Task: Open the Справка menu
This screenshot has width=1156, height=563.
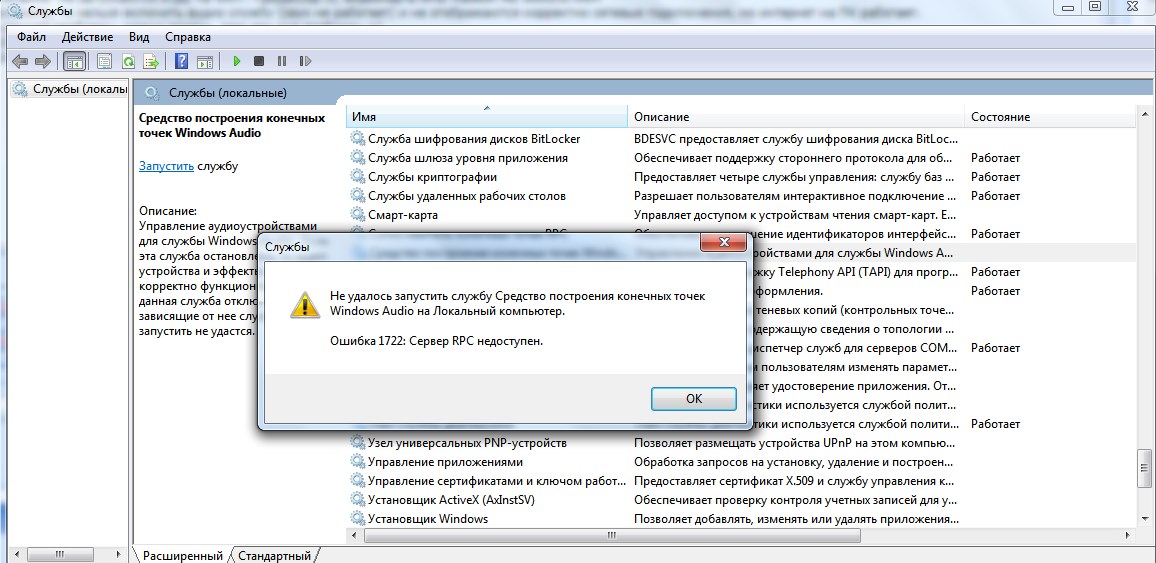Action: click(x=187, y=37)
